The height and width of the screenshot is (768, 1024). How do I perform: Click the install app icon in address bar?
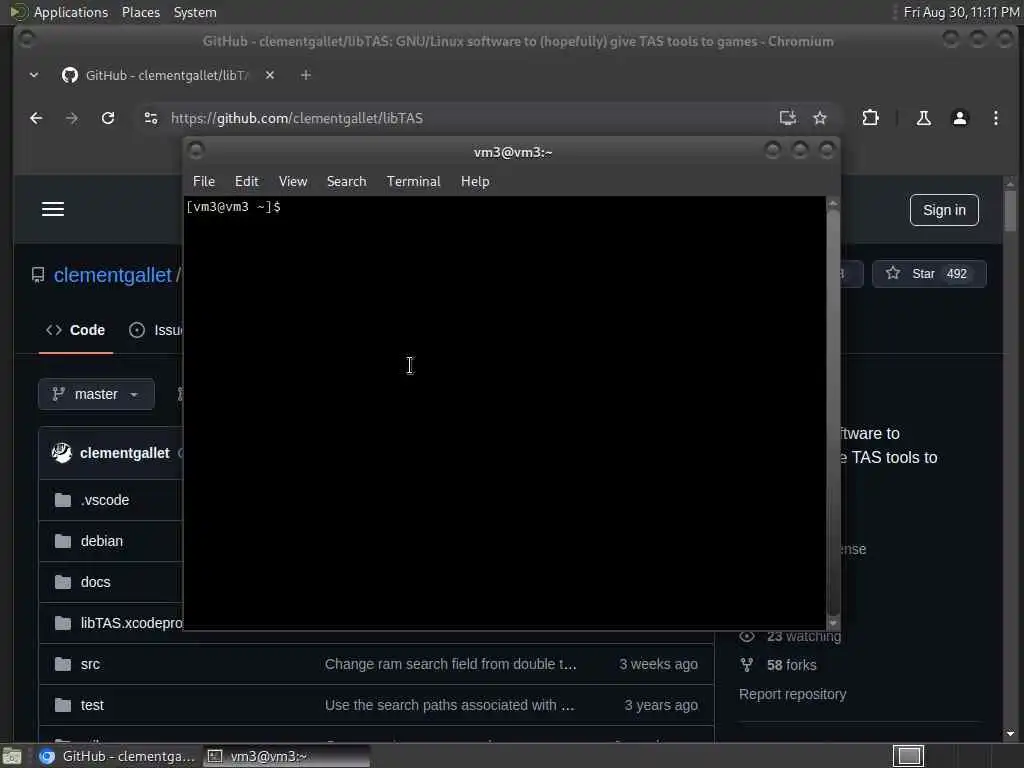(788, 118)
